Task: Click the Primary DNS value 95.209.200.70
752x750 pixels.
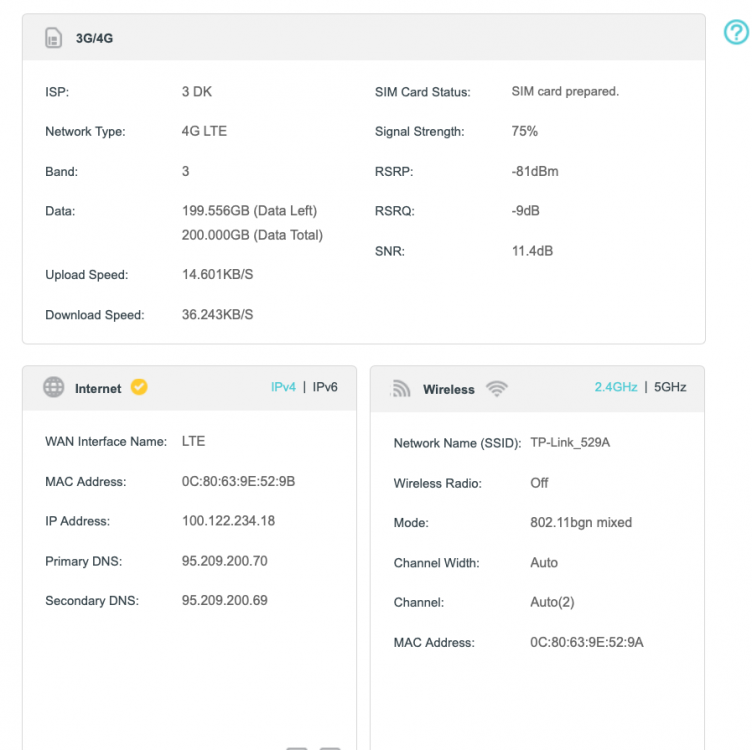Action: 224,561
